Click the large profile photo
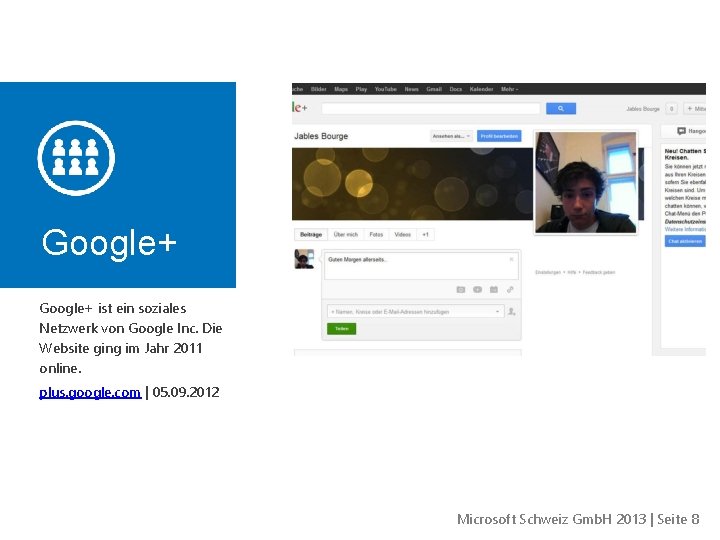720x540 pixels. coord(585,182)
